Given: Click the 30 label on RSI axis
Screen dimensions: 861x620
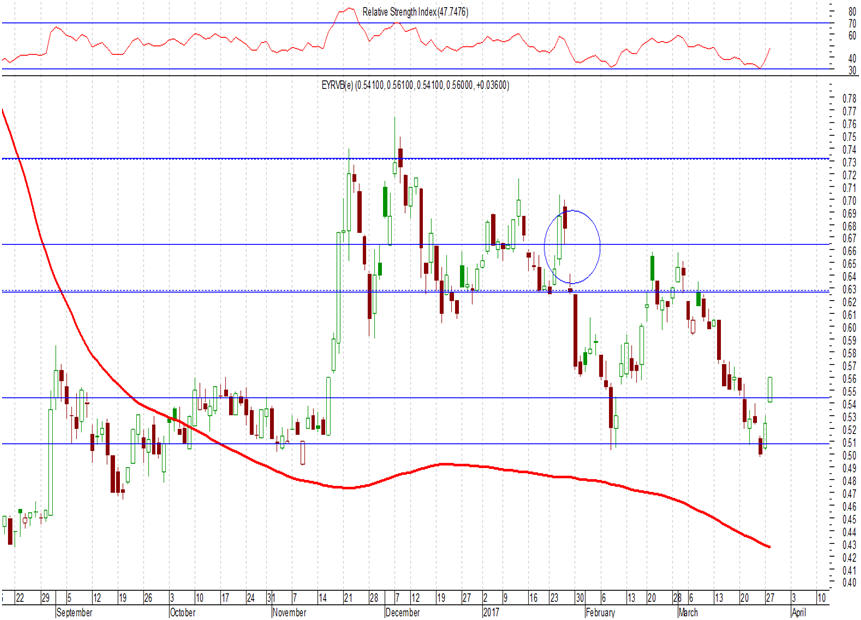Looking at the screenshot, I should click(852, 70).
